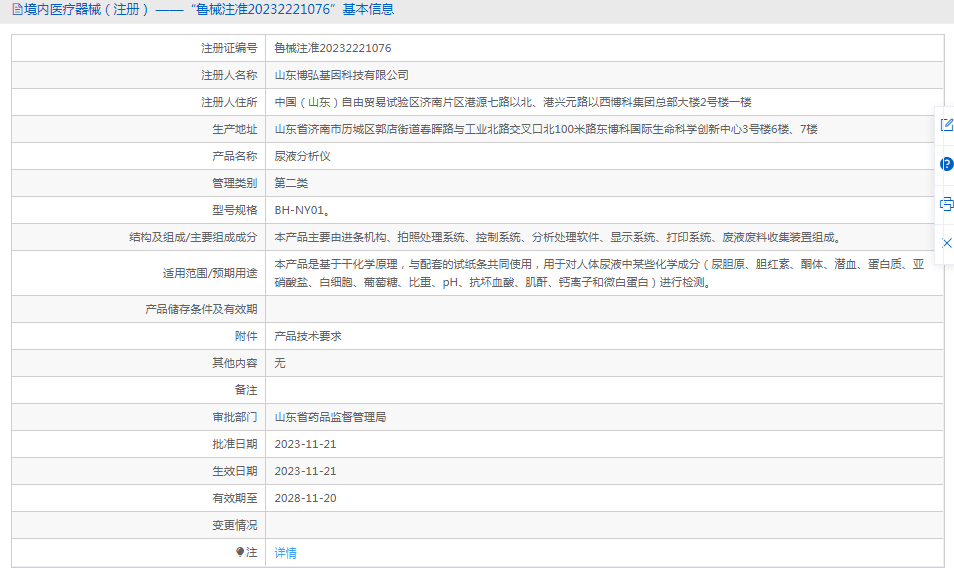
Task: Click the 结构及组成/主要组成成分 label
Action: pyautogui.click(x=193, y=237)
